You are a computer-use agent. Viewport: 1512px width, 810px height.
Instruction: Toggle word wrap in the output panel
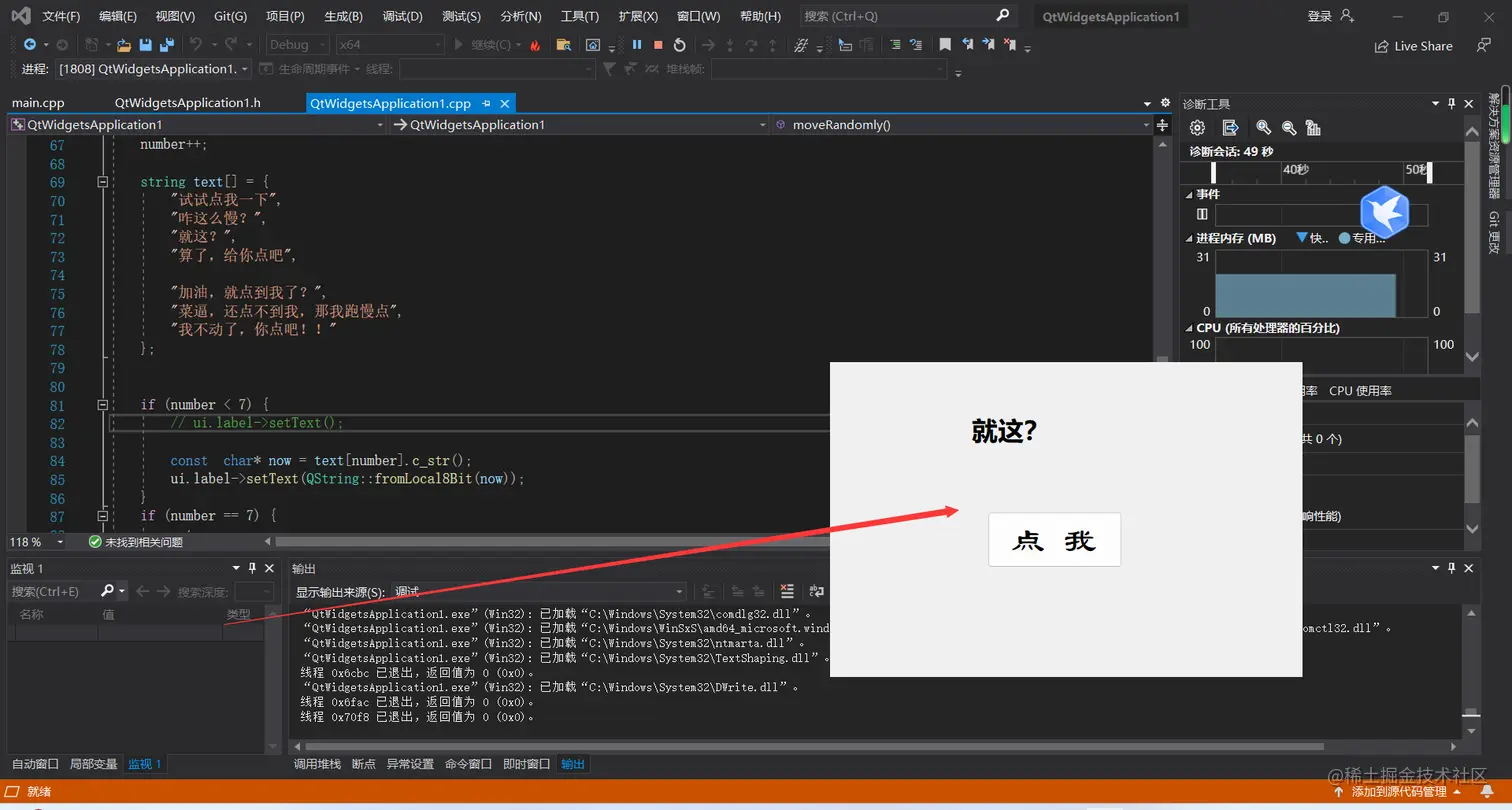click(x=816, y=591)
